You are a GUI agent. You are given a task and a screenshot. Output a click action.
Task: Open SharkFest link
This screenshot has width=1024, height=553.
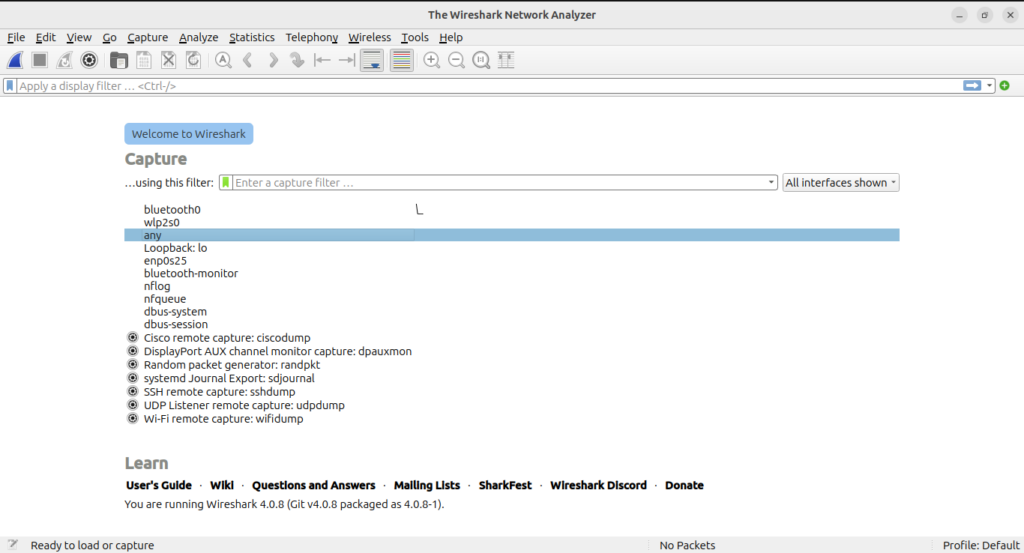click(x=505, y=485)
